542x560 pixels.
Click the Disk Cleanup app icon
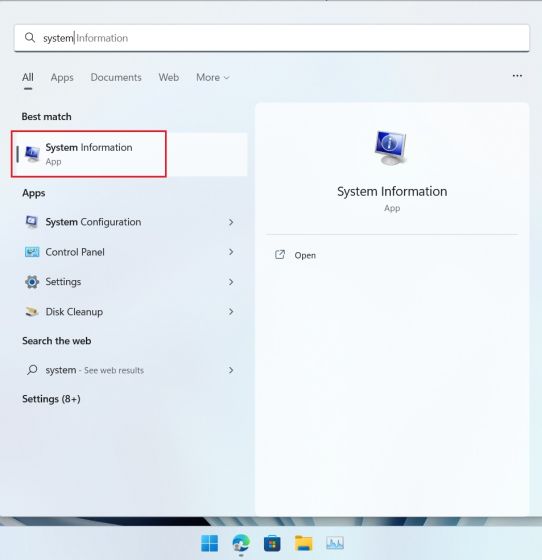coord(32,312)
